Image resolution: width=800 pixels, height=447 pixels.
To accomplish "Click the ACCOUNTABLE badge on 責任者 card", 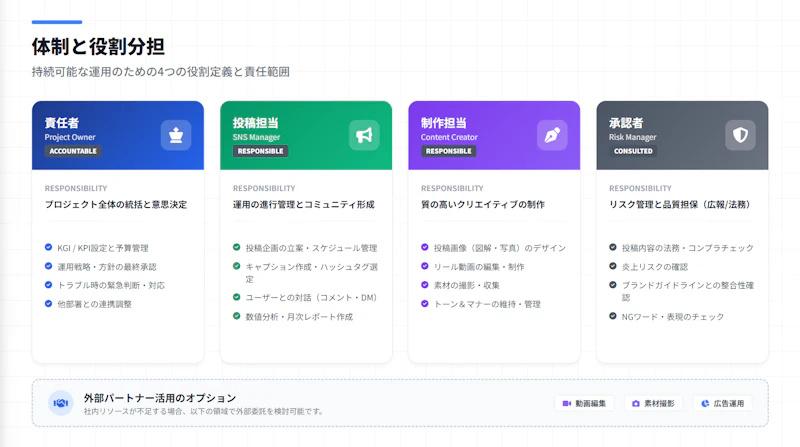I will (x=73, y=151).
